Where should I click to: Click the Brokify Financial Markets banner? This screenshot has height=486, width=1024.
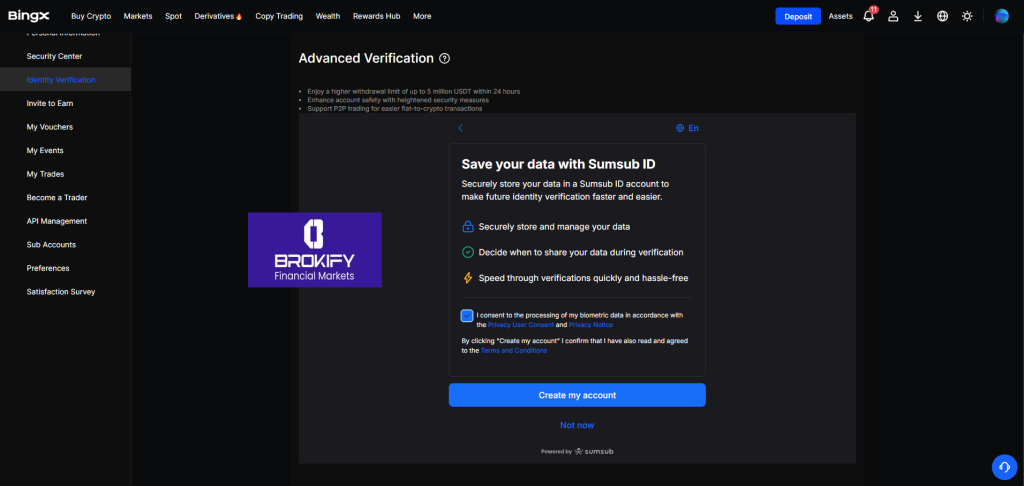click(315, 250)
